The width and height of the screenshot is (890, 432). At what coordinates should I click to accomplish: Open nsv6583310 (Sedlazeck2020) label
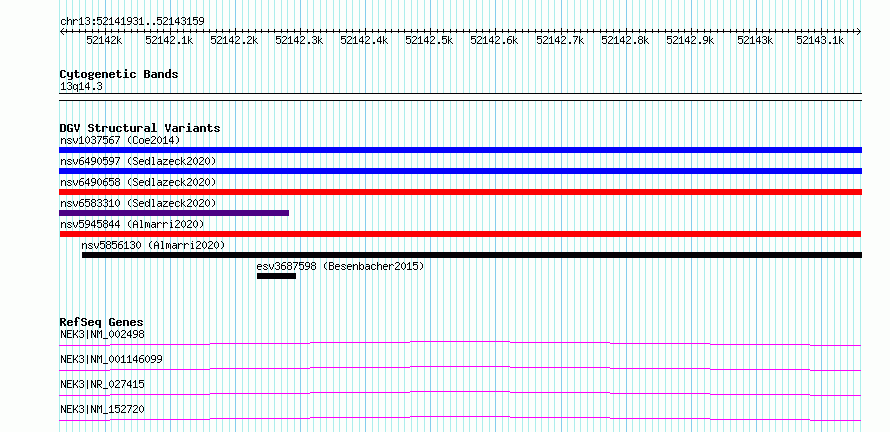pos(138,203)
